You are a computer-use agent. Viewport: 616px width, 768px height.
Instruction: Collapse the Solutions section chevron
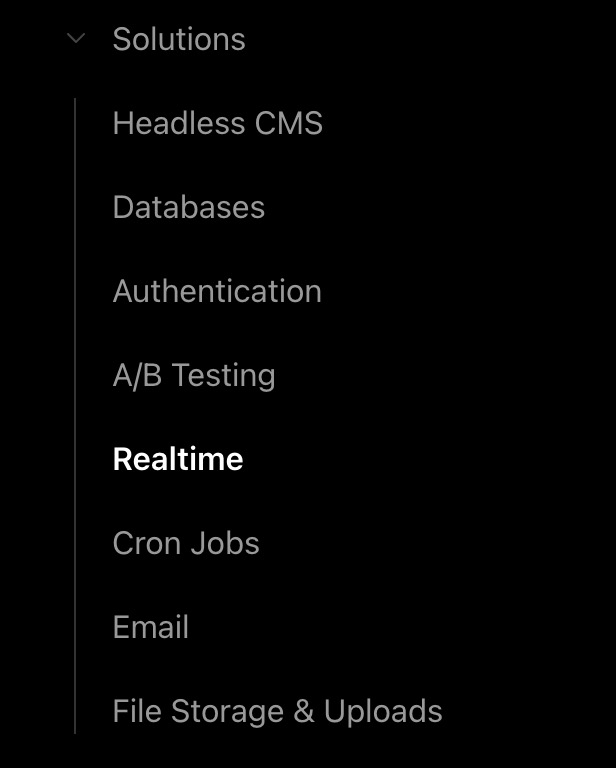tap(75, 39)
